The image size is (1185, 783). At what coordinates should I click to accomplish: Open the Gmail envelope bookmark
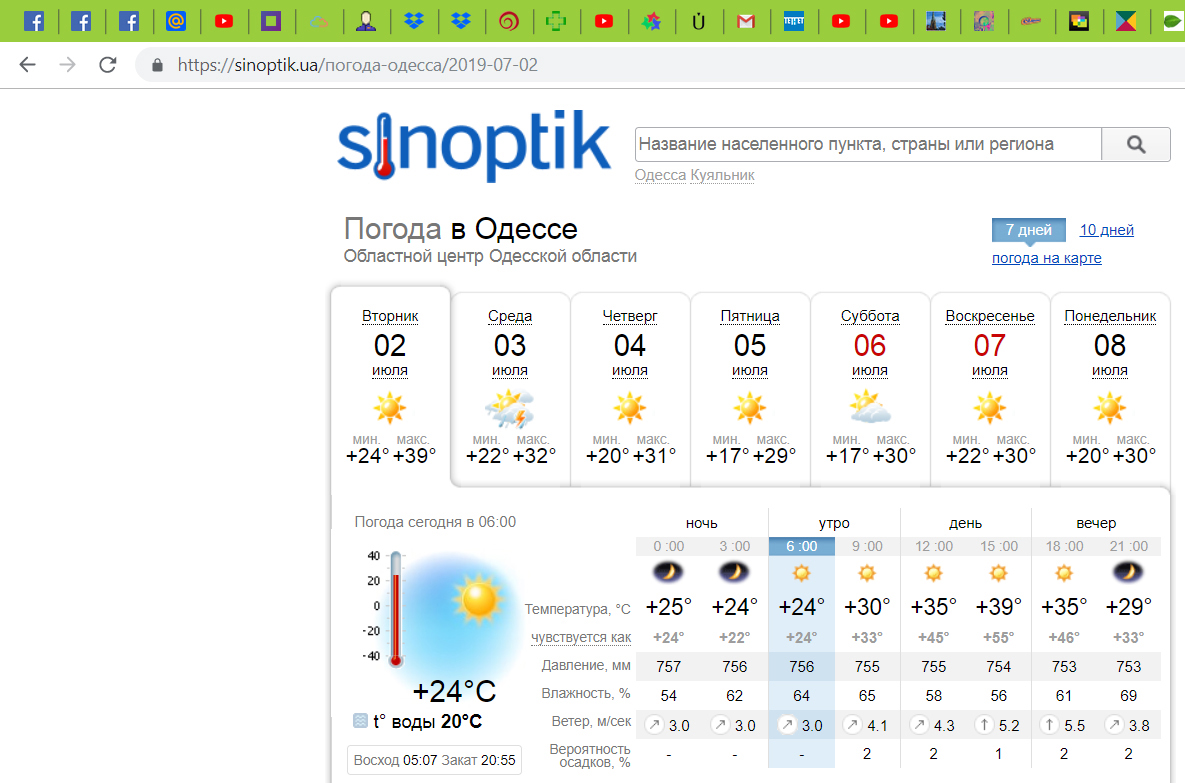pos(746,21)
